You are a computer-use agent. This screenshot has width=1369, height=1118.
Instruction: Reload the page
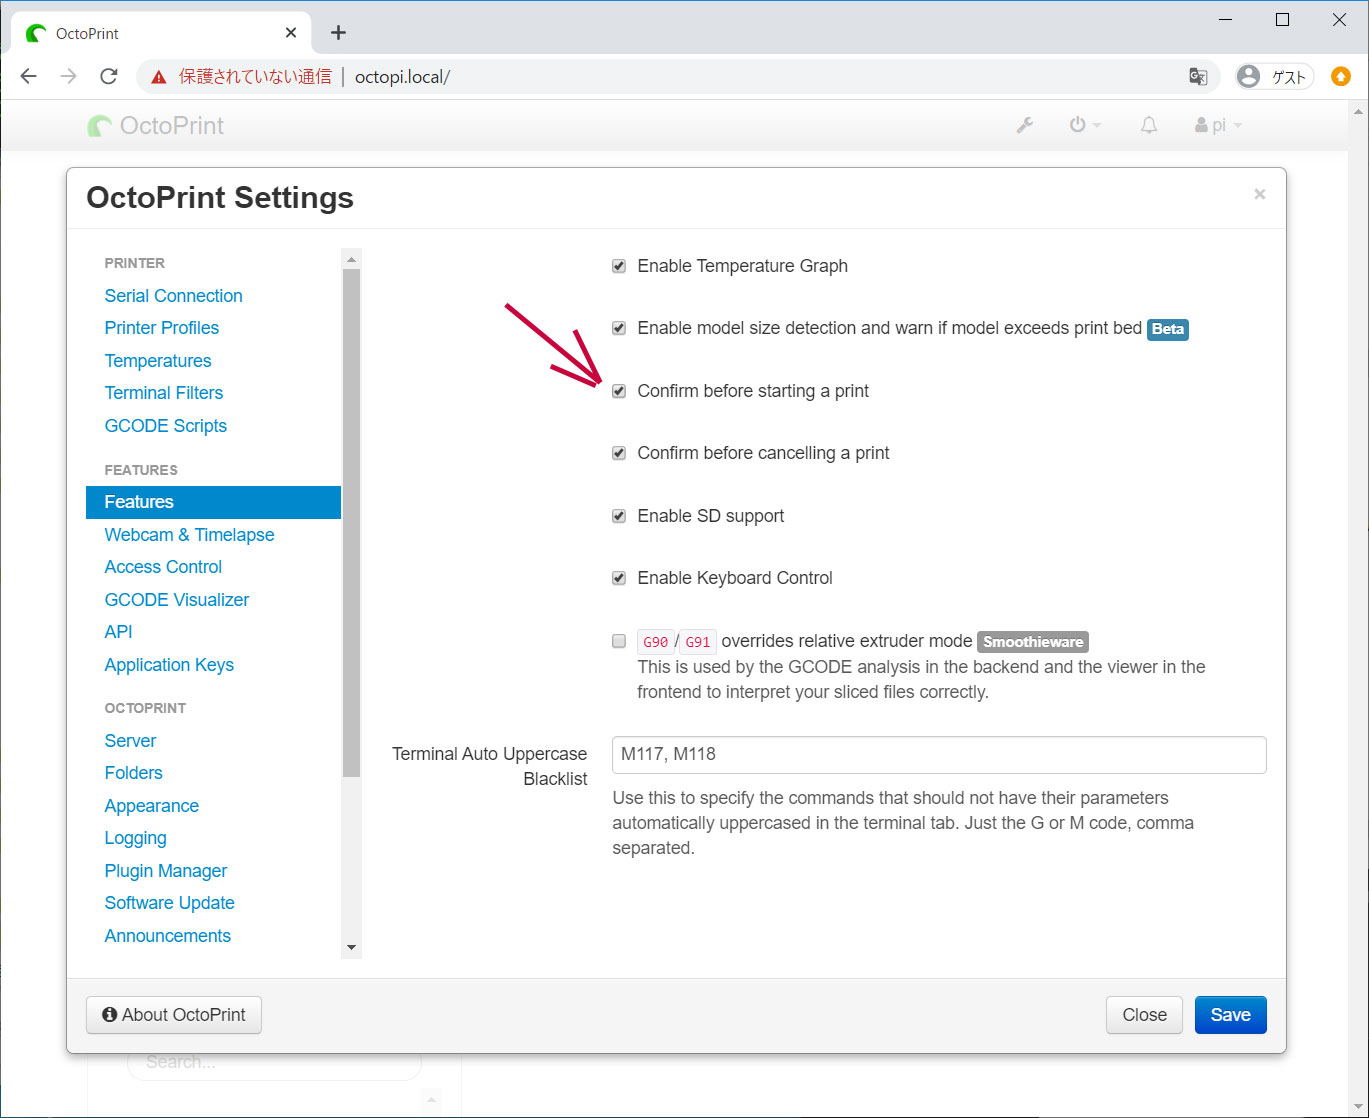pos(109,77)
